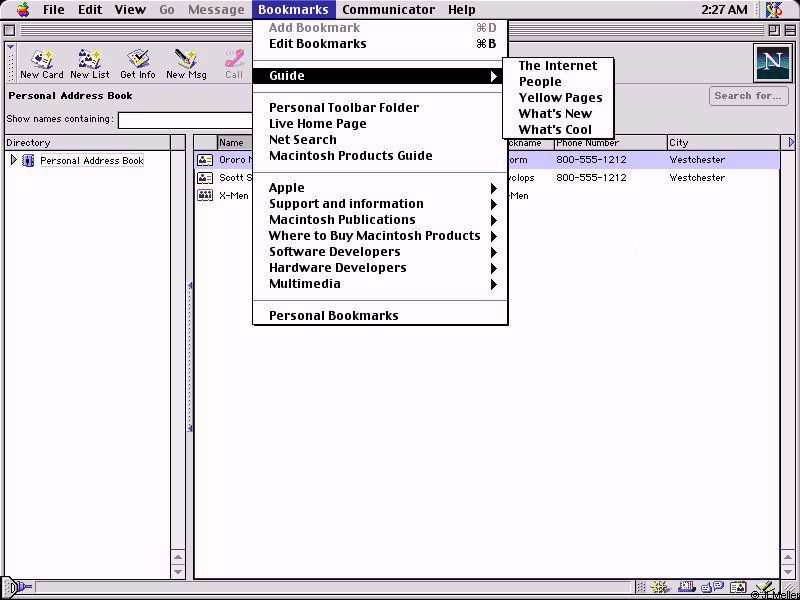Open the Mailbox icon in the component bar

click(x=687, y=588)
